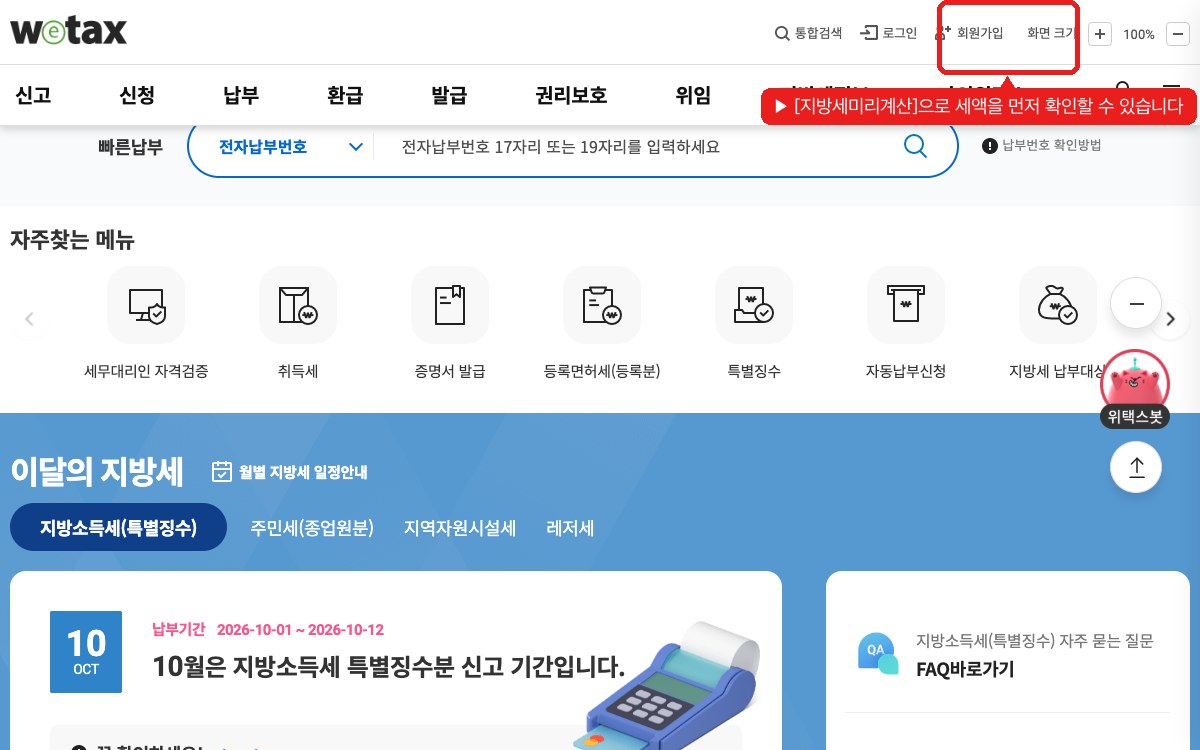
Task: Open the 권리보호 menu
Action: coord(571,96)
